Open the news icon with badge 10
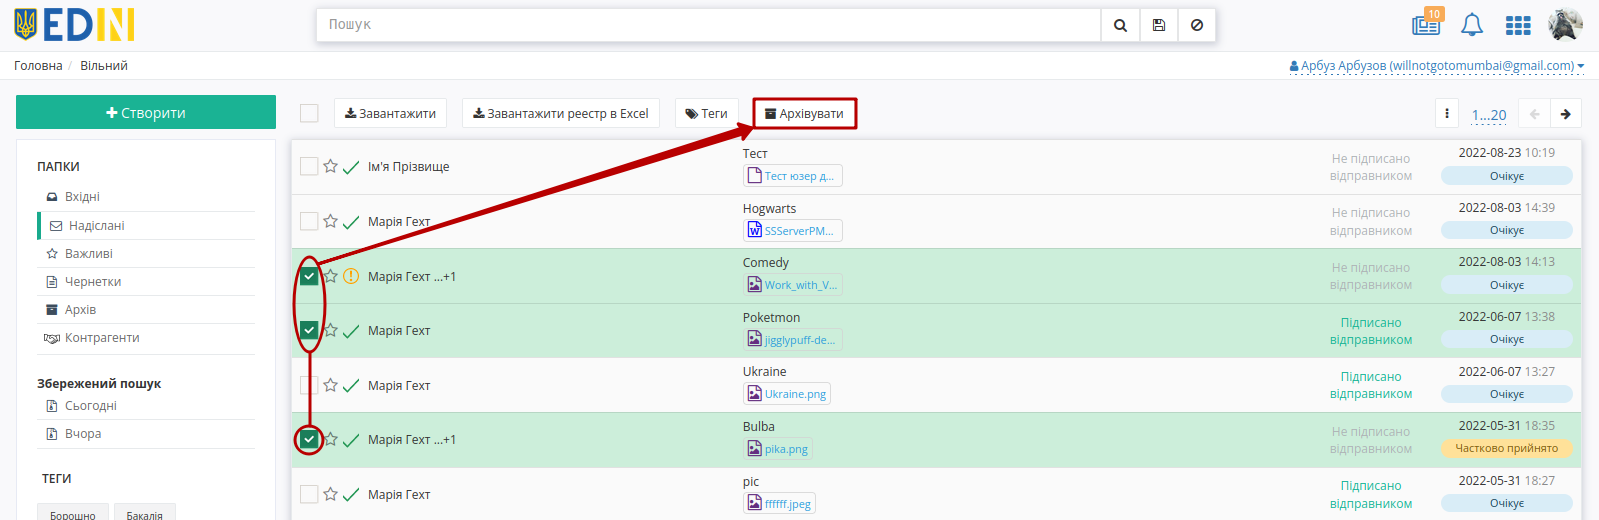 click(x=1427, y=23)
